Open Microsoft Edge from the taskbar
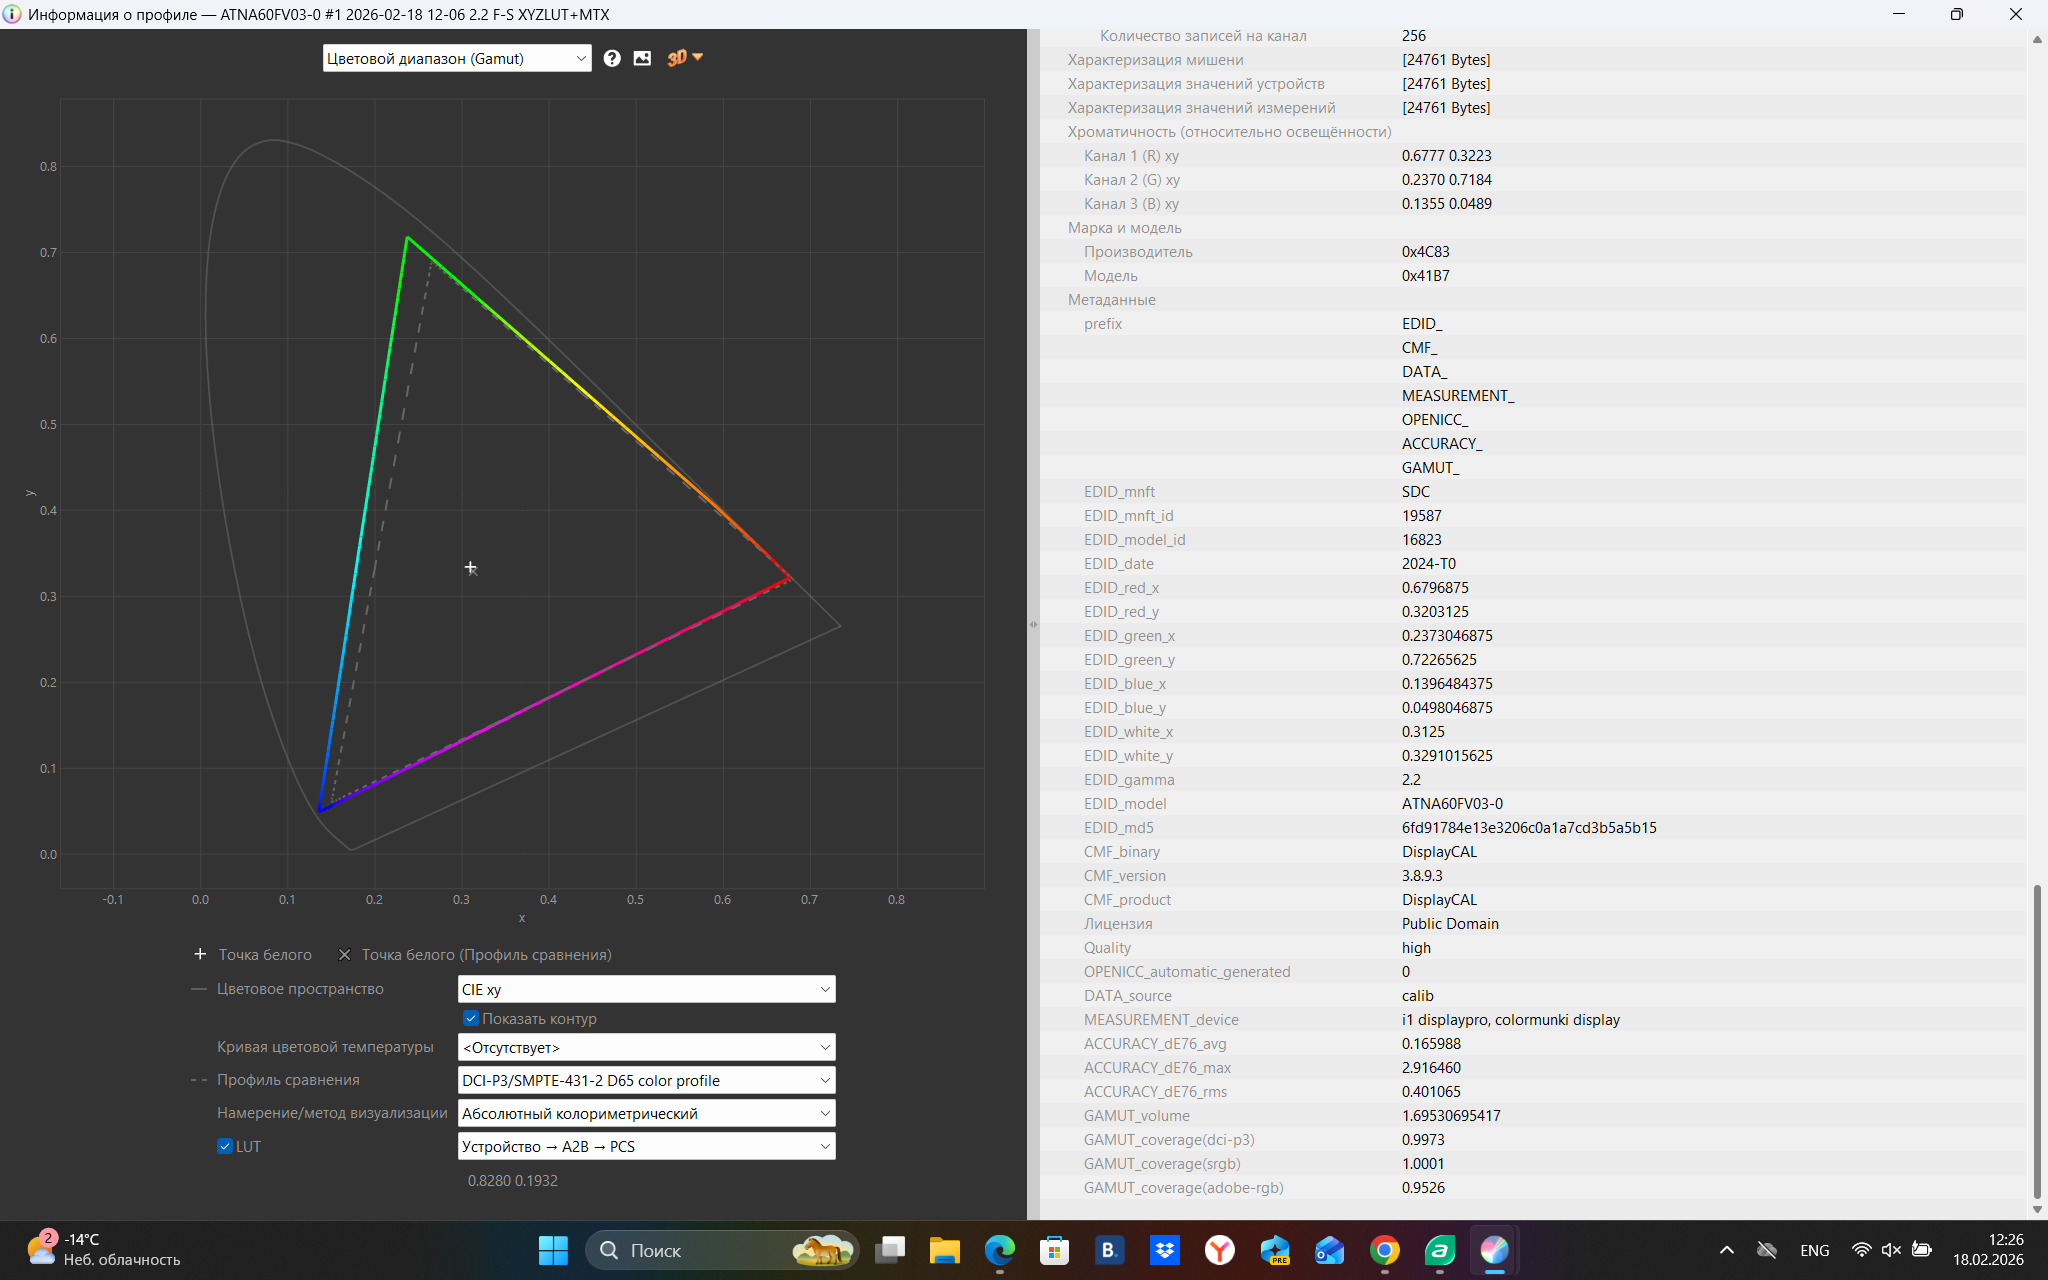The image size is (2048, 1280). click(x=999, y=1250)
